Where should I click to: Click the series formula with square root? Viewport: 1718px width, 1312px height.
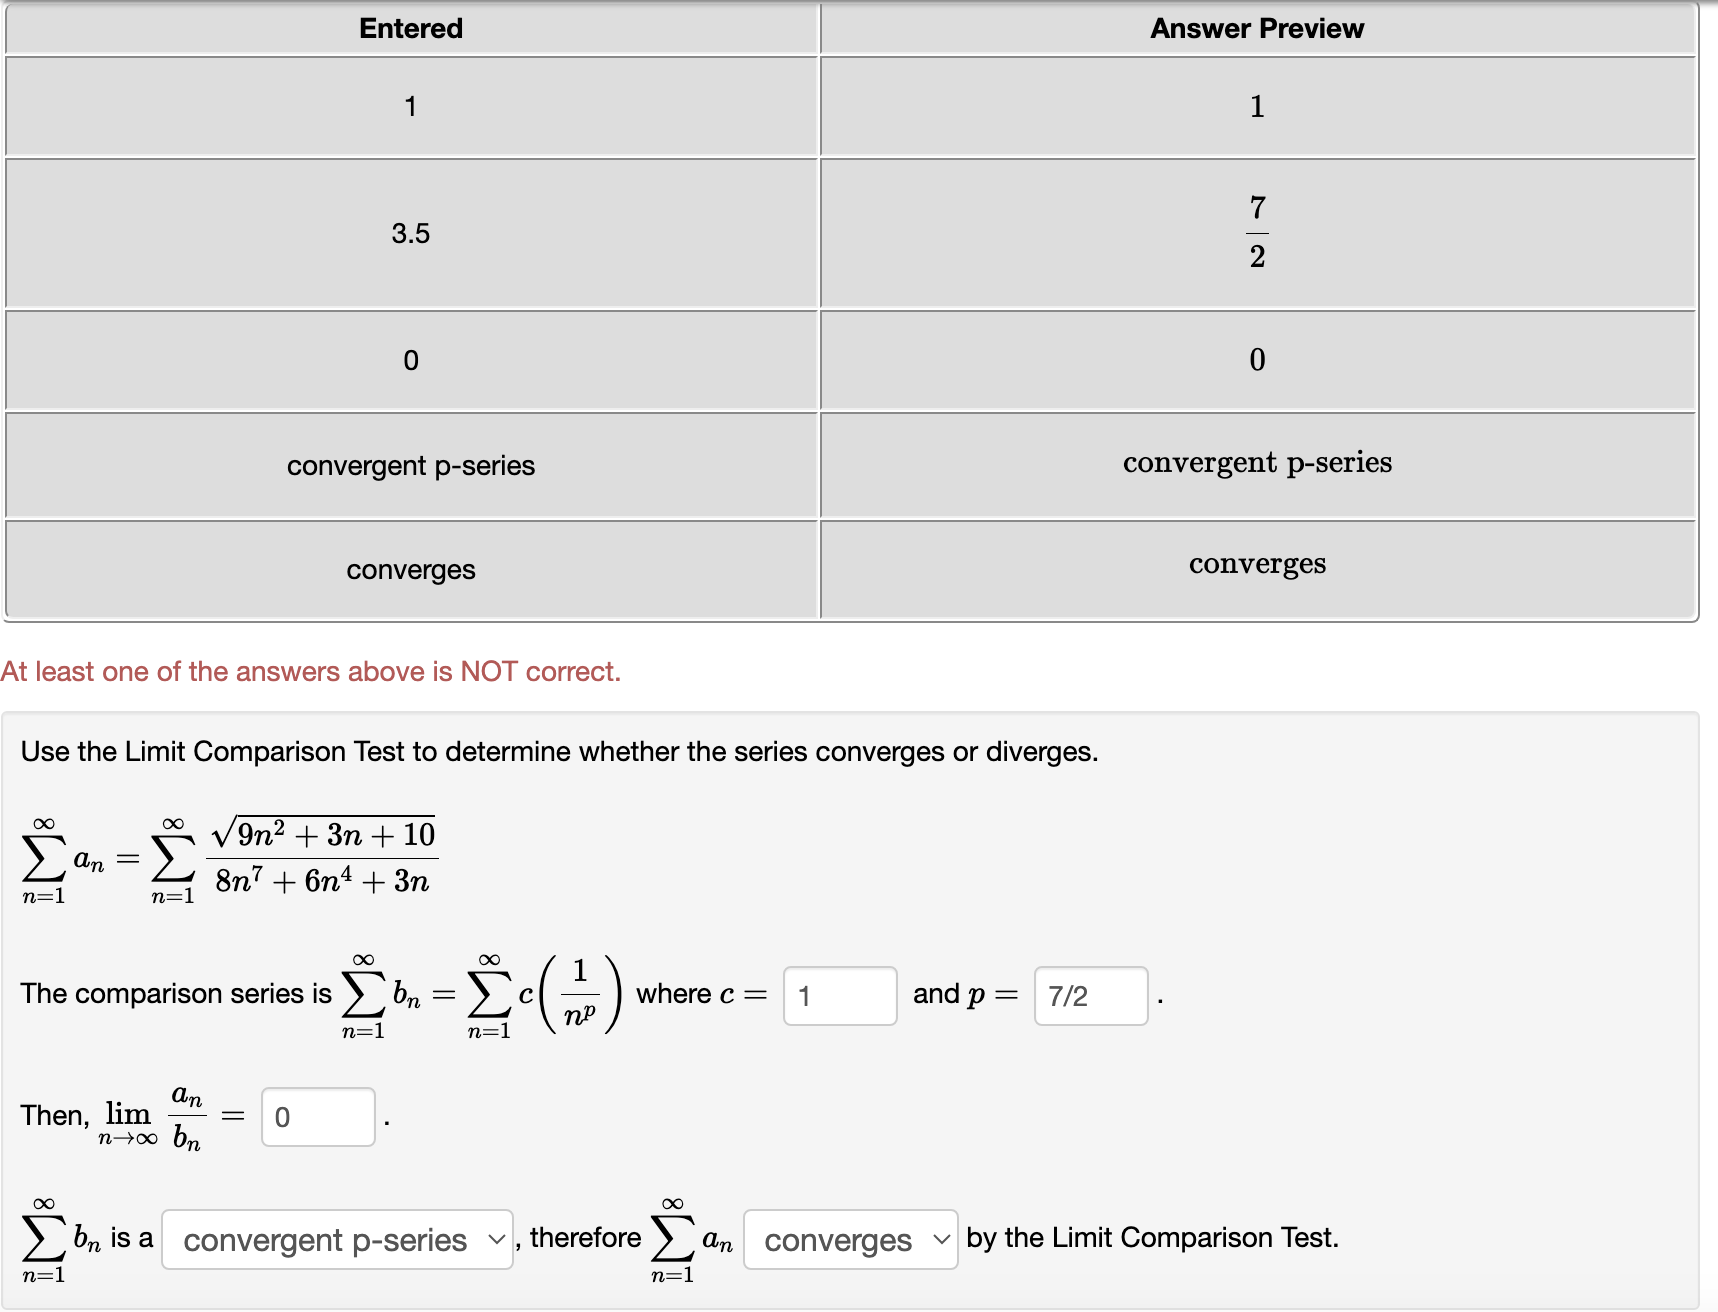pyautogui.click(x=230, y=857)
